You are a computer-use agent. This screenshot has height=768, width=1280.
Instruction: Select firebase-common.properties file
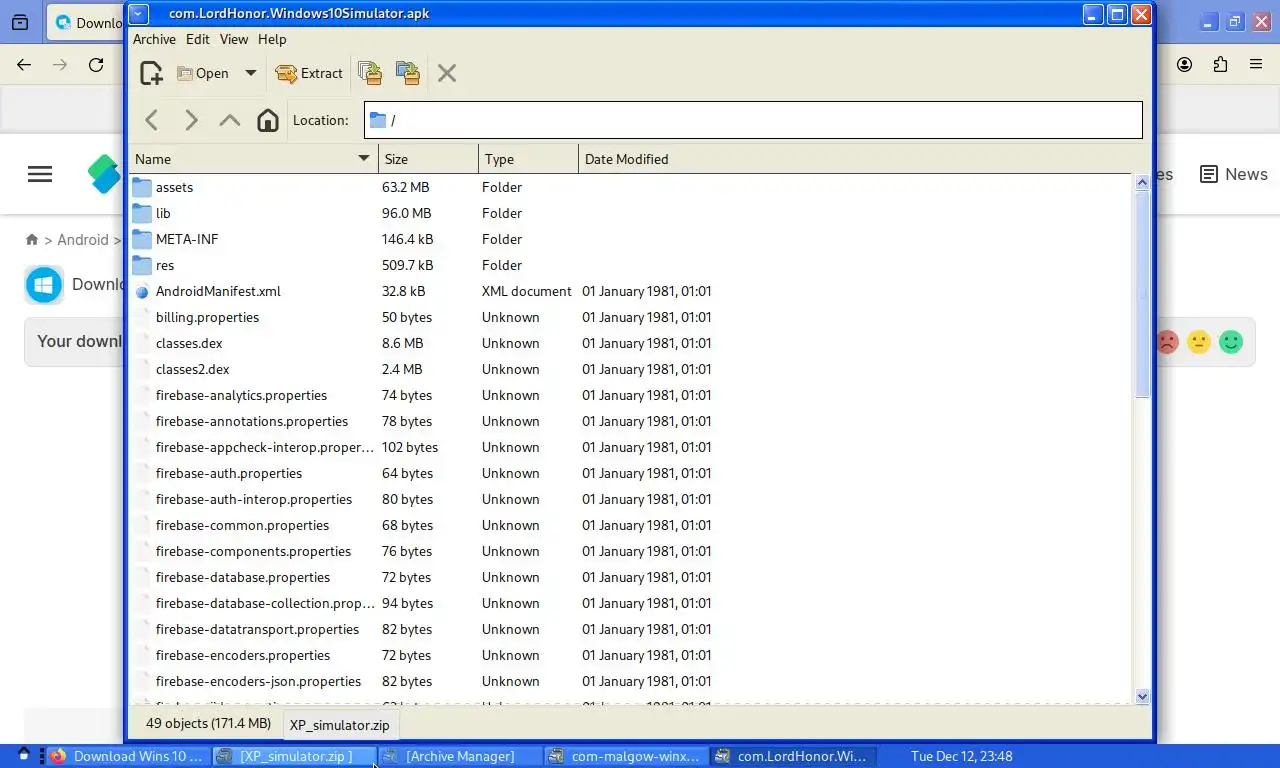[x=242, y=525]
